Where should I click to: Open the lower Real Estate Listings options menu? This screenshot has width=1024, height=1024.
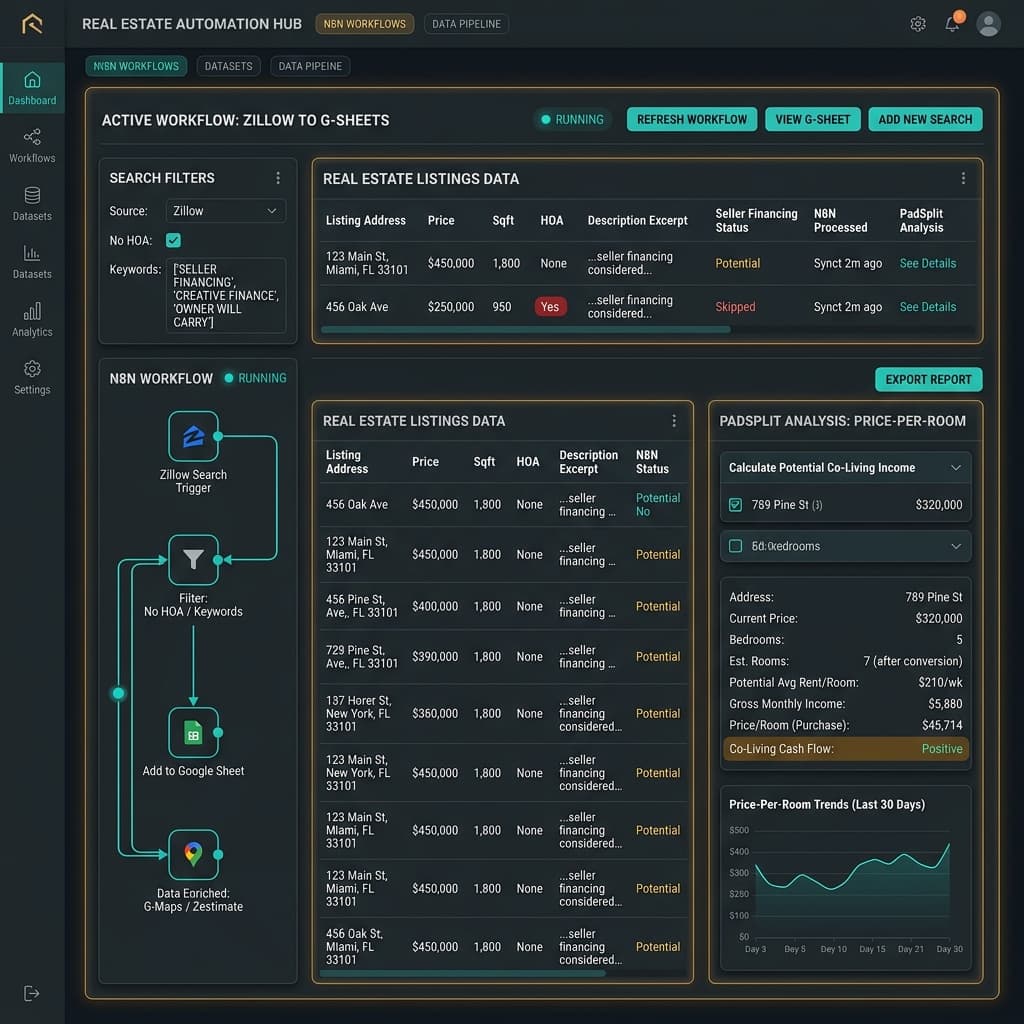click(x=674, y=421)
